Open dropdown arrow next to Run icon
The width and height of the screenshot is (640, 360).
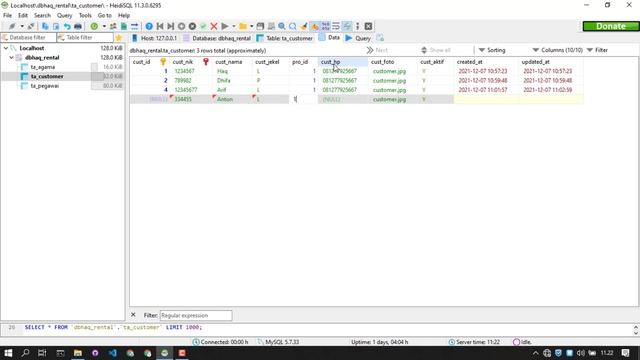pyautogui.click(x=234, y=26)
